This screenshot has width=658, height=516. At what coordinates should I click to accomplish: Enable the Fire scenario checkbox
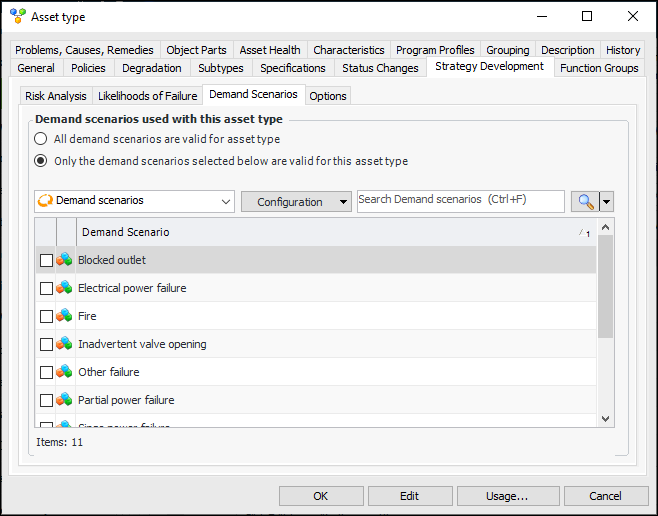click(x=46, y=316)
